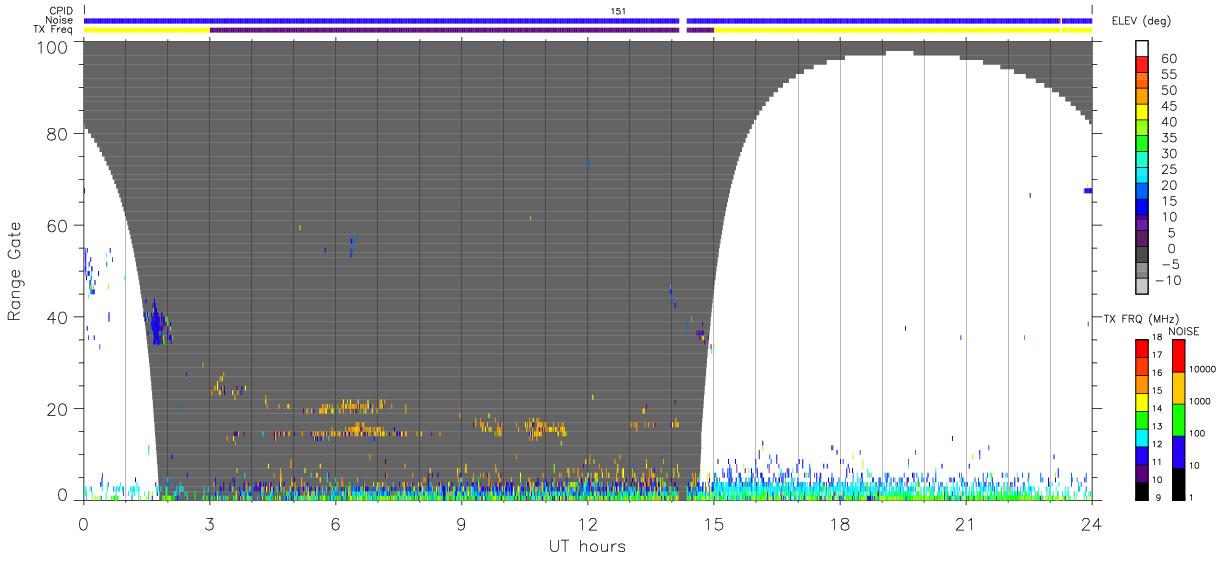Click the red top segment of NOISE color bar
The image size is (1228, 567).
click(1179, 356)
